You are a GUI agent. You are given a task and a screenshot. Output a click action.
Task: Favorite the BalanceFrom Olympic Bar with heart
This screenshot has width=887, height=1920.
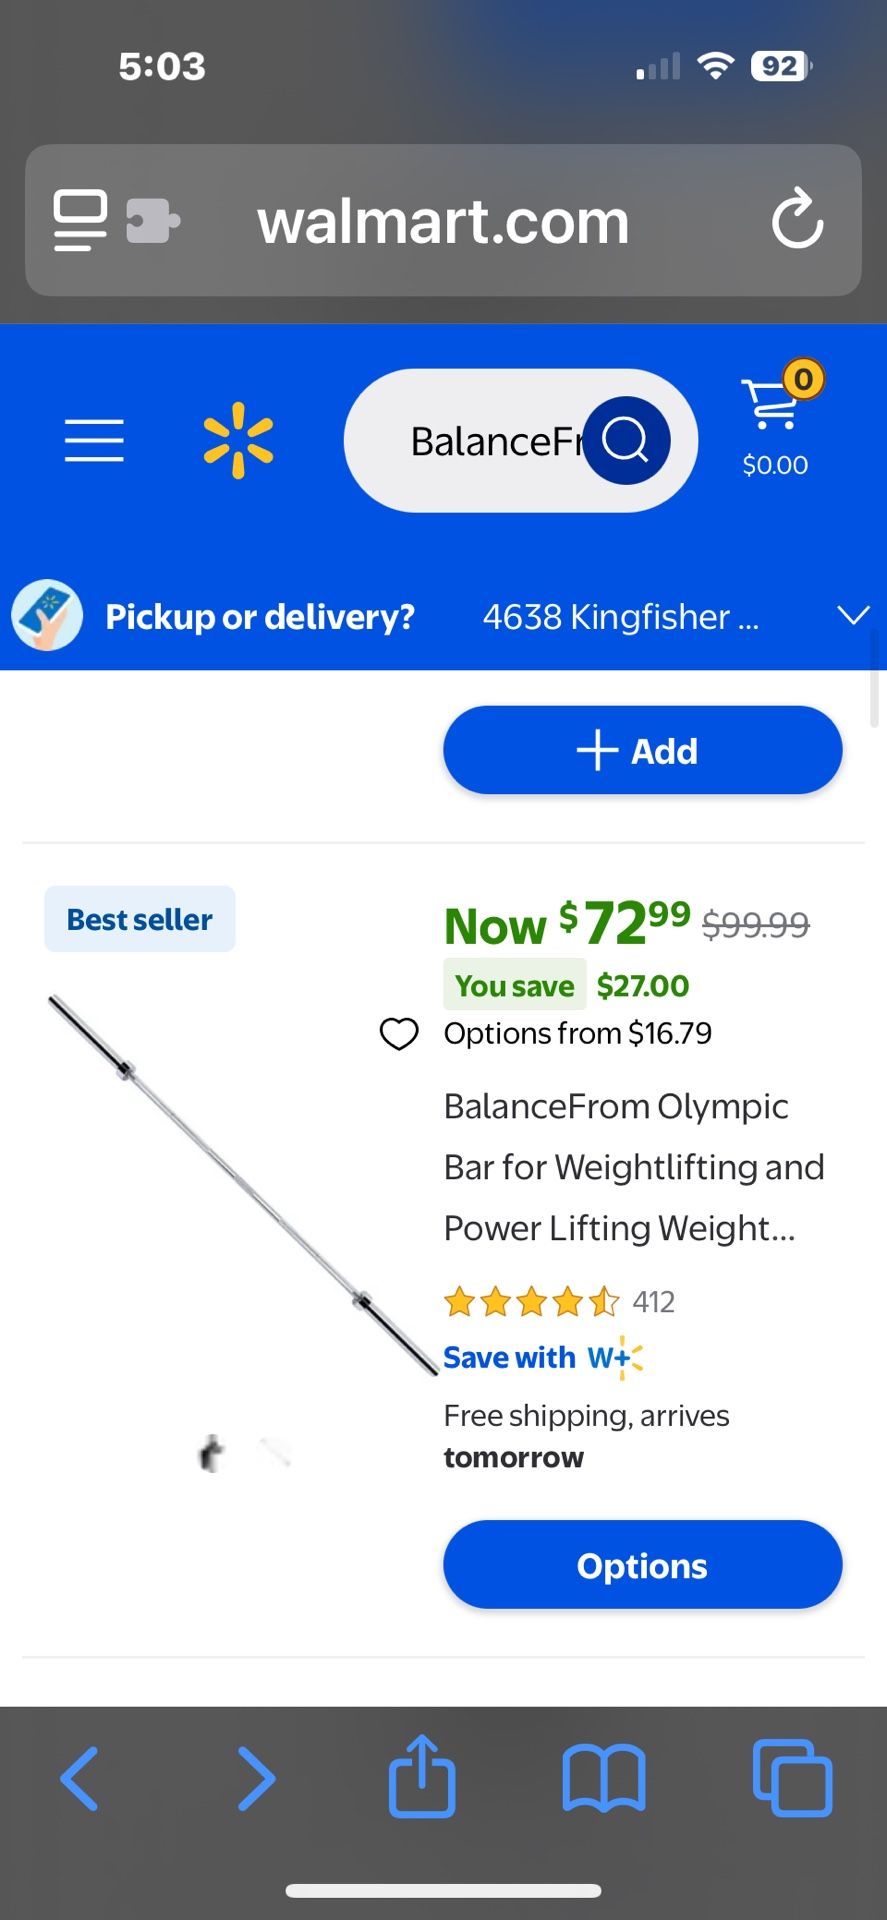399,1033
